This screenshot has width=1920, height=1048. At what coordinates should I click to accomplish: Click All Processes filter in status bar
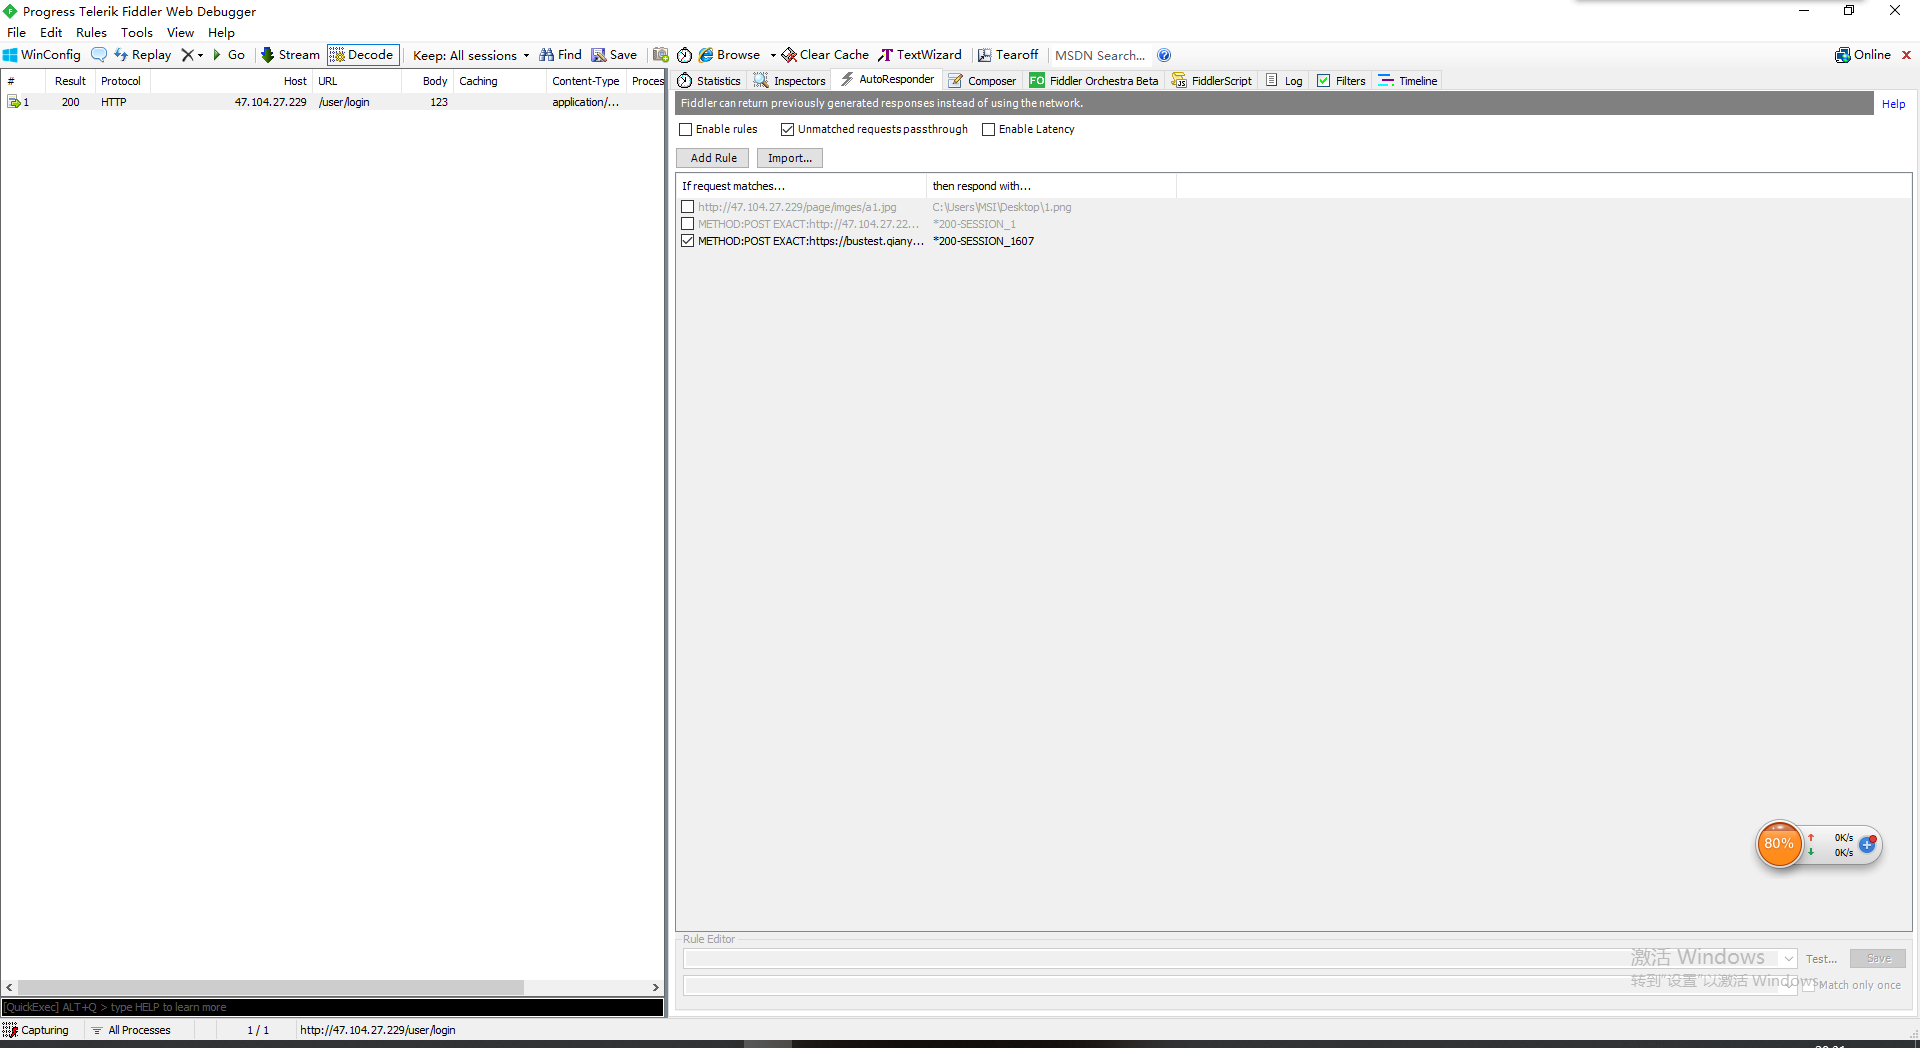tap(131, 1030)
